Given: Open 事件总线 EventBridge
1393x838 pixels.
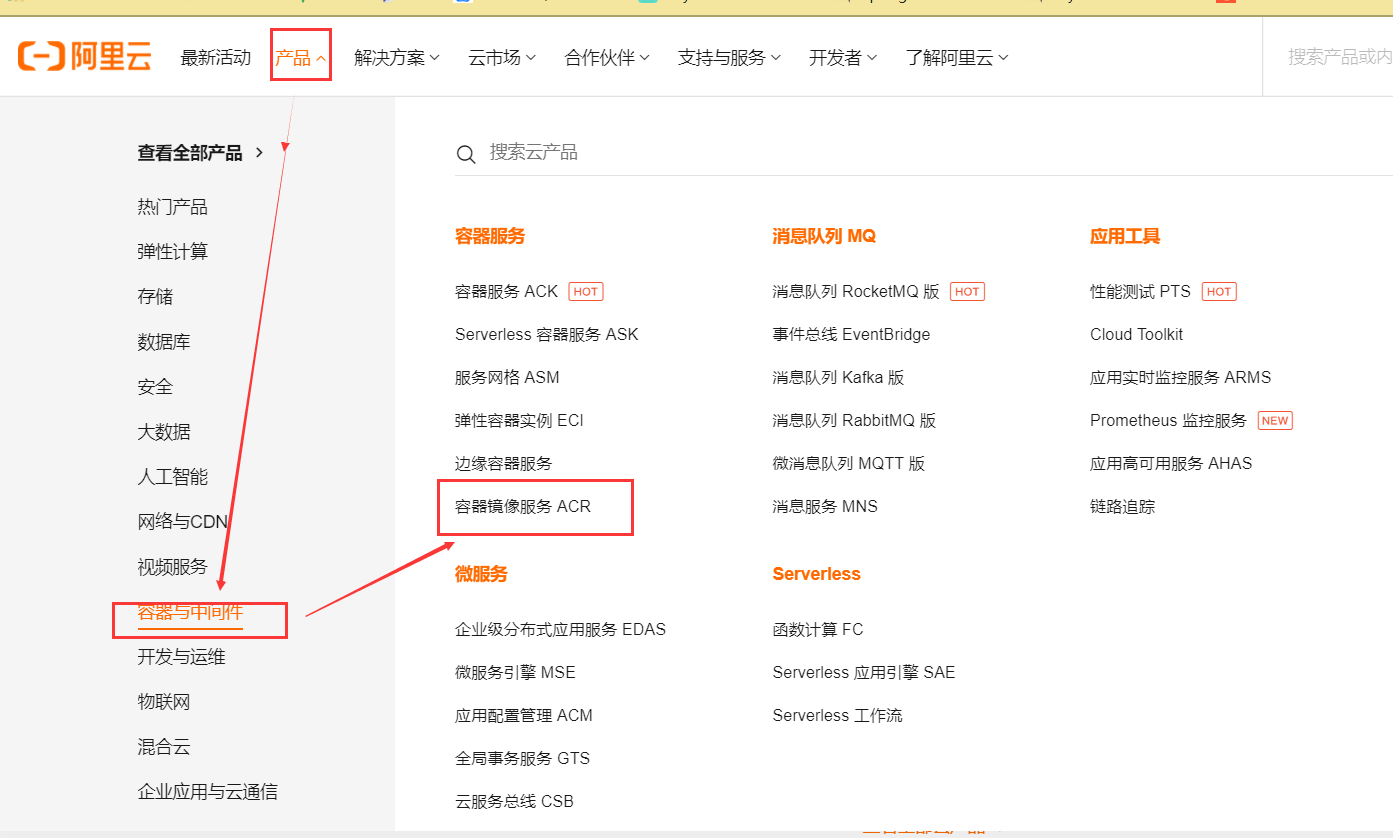Looking at the screenshot, I should pyautogui.click(x=851, y=335).
